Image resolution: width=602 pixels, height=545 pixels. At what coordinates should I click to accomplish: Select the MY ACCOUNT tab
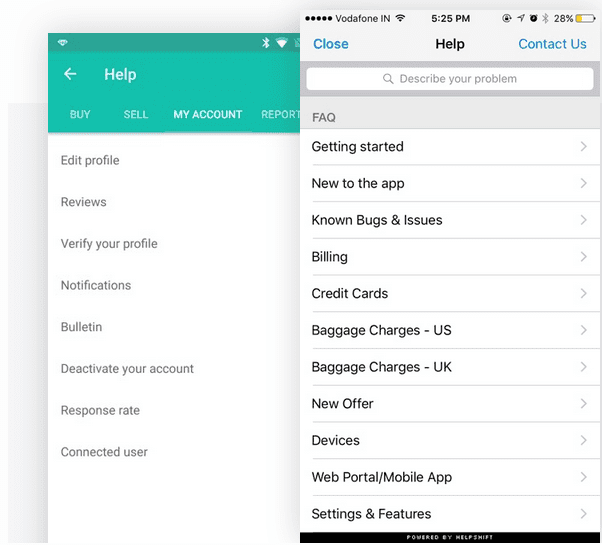tap(207, 114)
